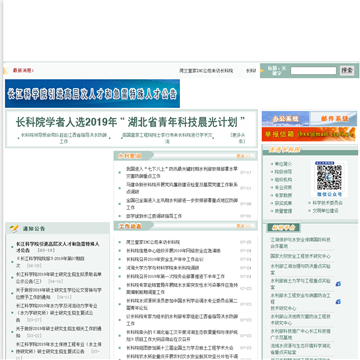Open the 文明单位建设 link
Image resolution: width=360 pixels, height=360 pixels.
(x=325, y=211)
